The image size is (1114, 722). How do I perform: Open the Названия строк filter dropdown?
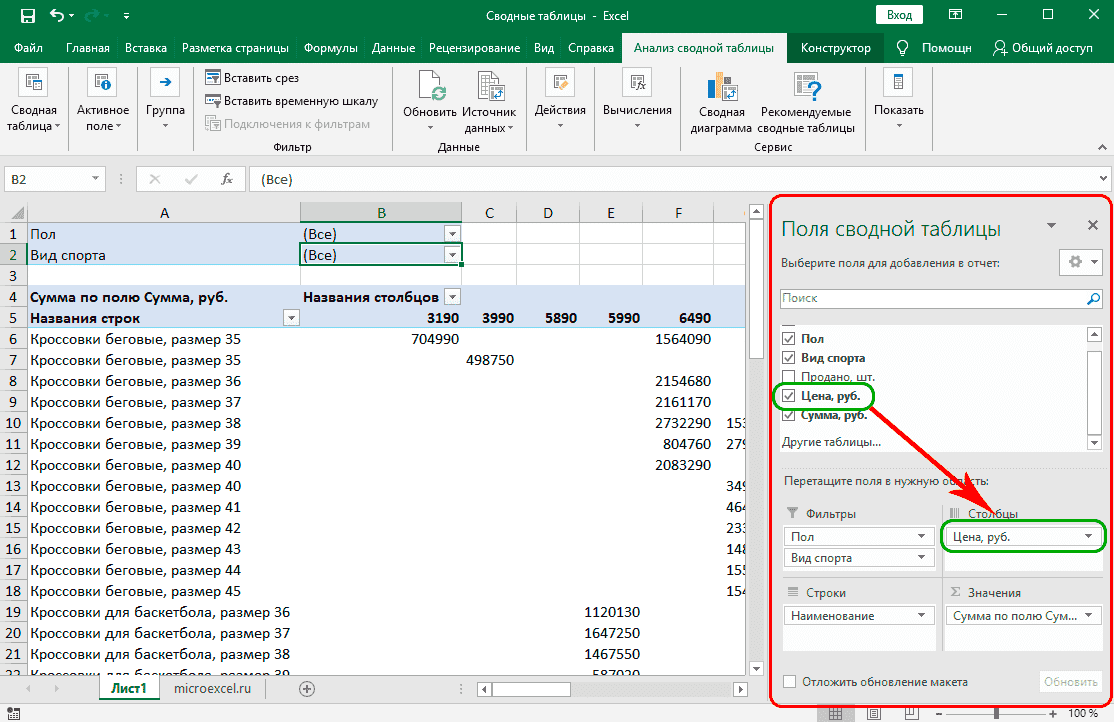point(291,318)
